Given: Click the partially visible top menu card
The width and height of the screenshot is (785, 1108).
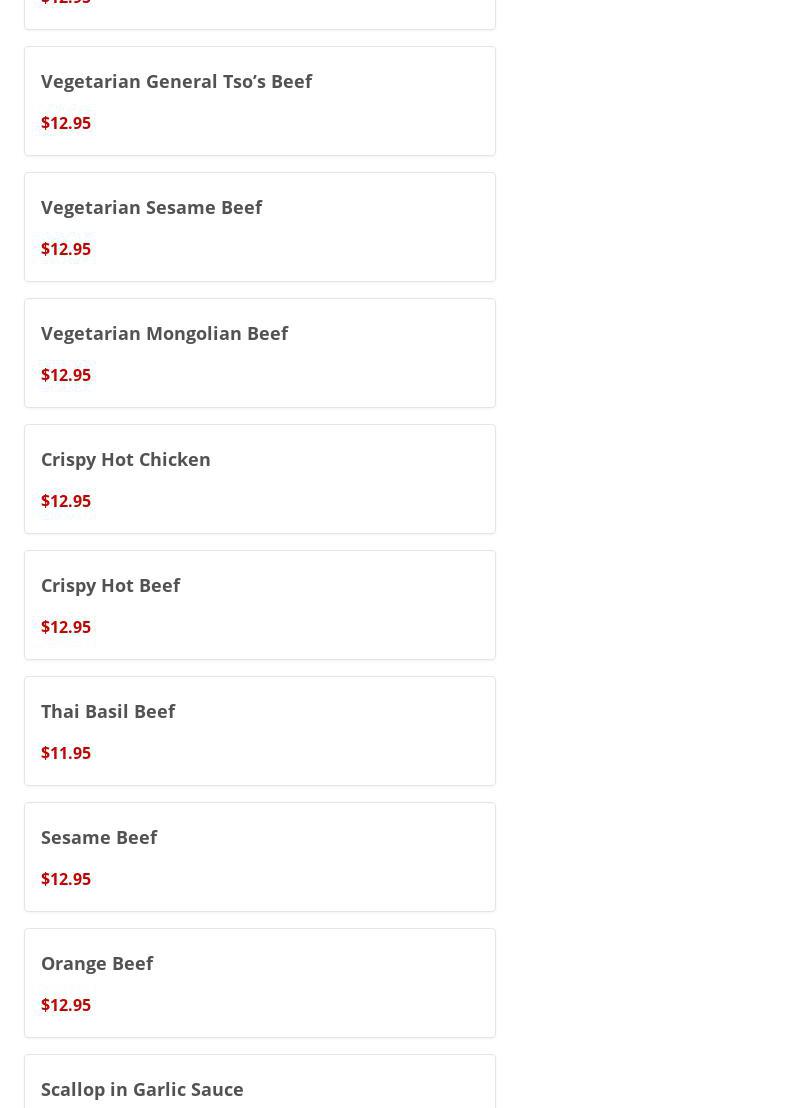Looking at the screenshot, I should 260,12.
